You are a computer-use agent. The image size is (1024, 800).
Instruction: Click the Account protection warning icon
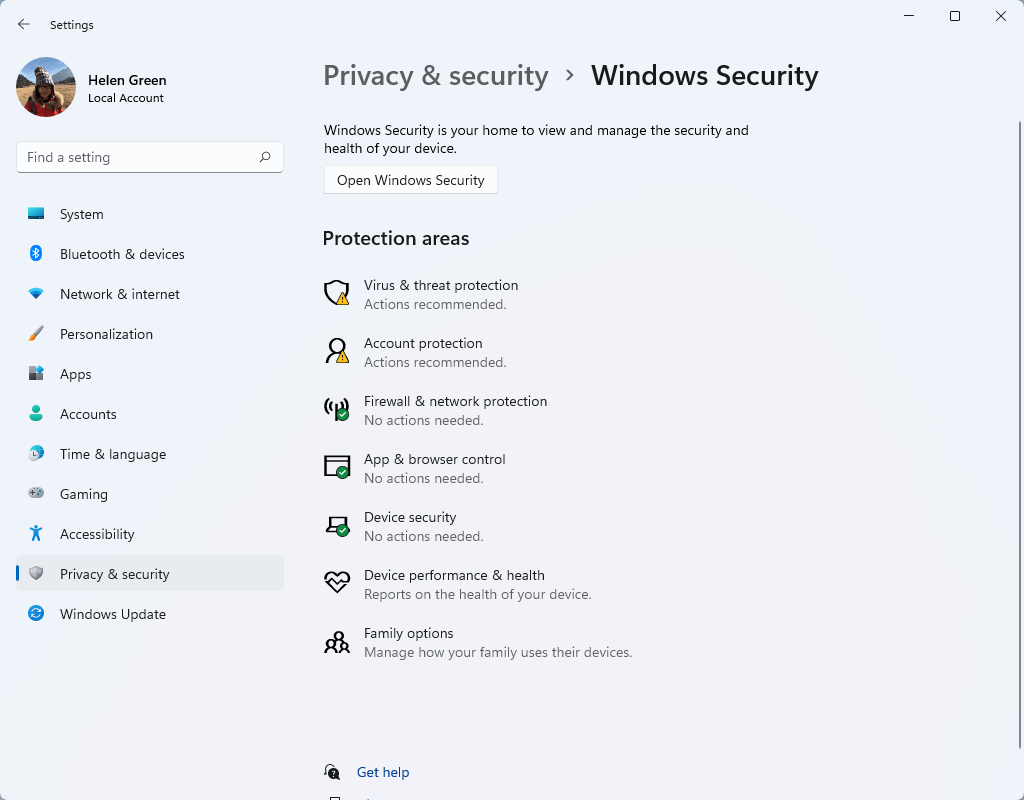point(337,351)
